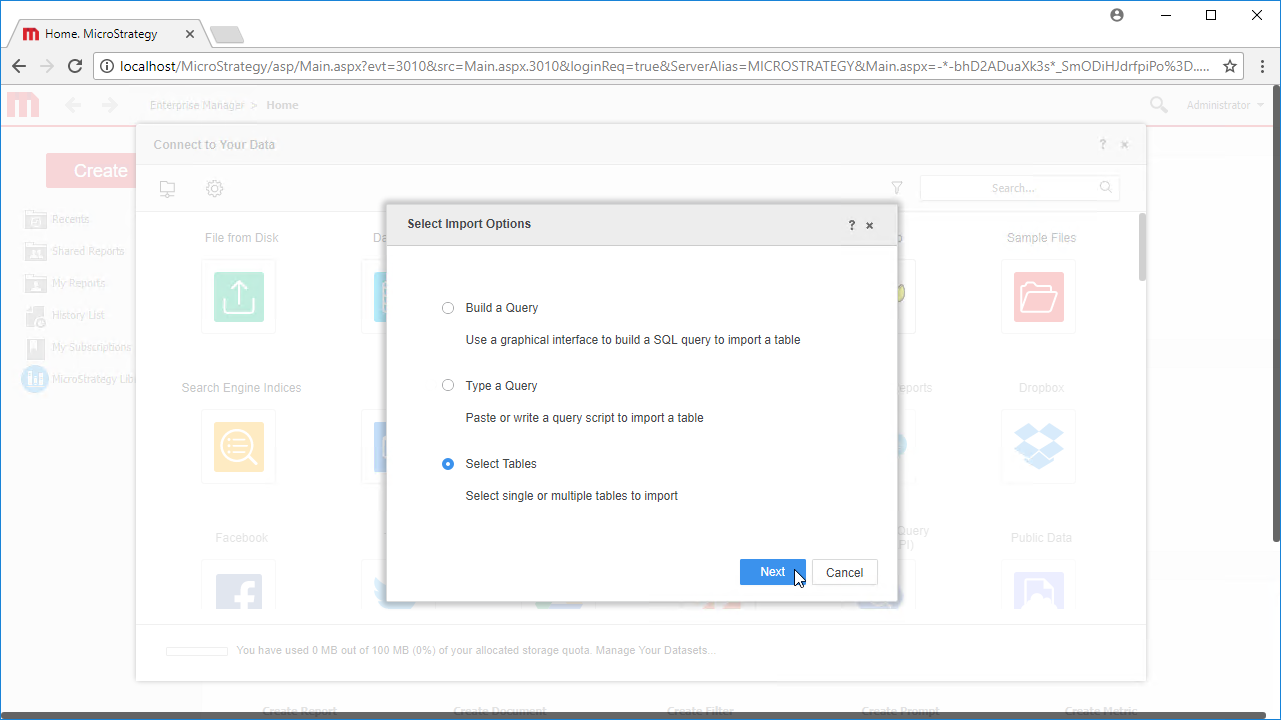The image size is (1281, 720).
Task: Reload the page in Chrome
Action: tap(75, 66)
